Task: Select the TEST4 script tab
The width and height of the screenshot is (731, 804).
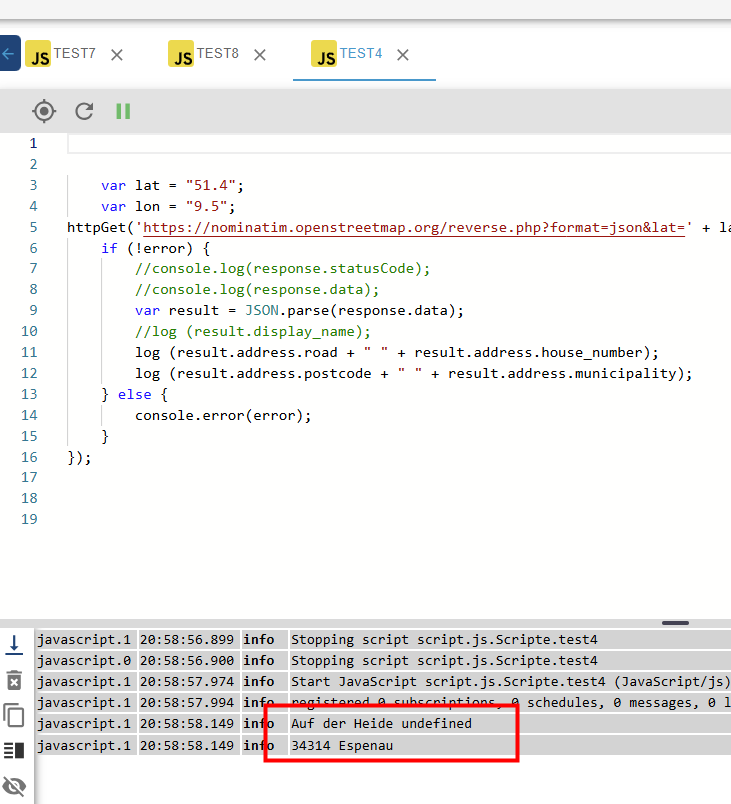Action: click(360, 54)
